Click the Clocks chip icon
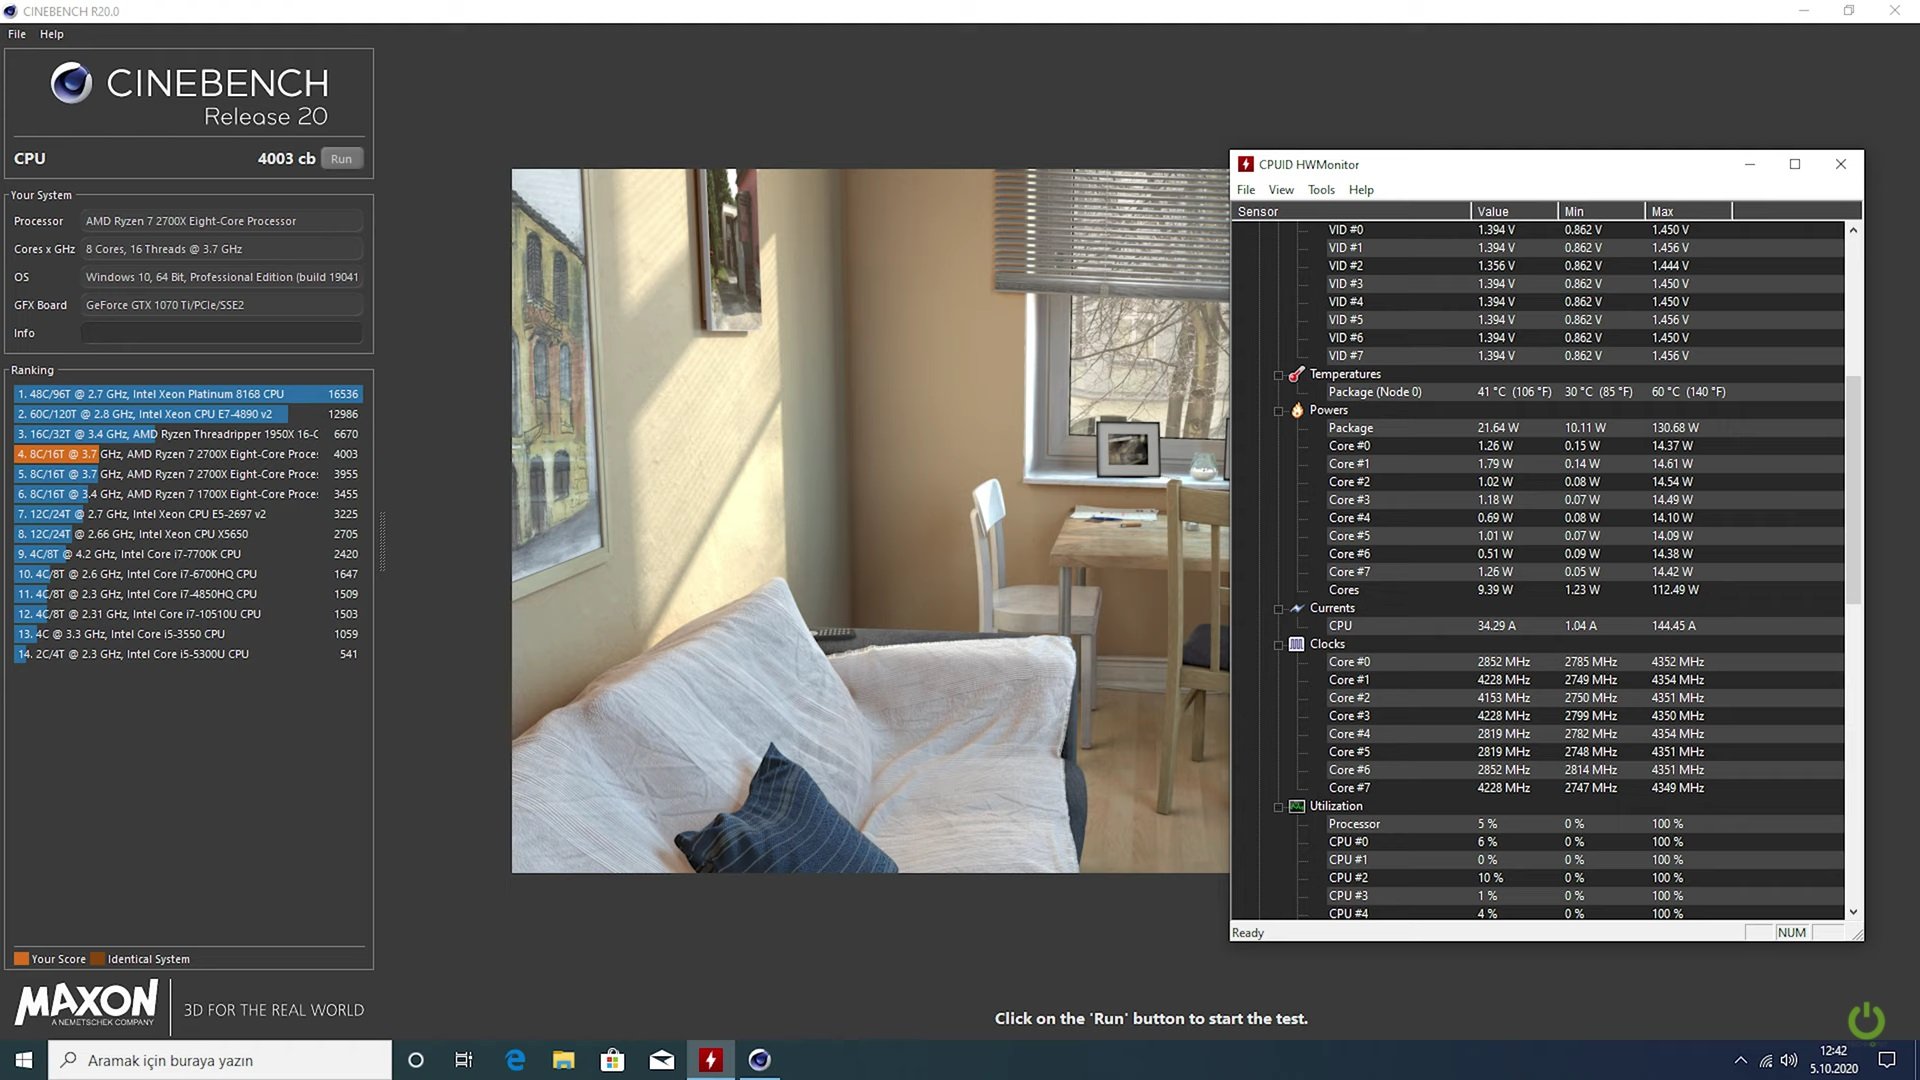 pyautogui.click(x=1297, y=644)
